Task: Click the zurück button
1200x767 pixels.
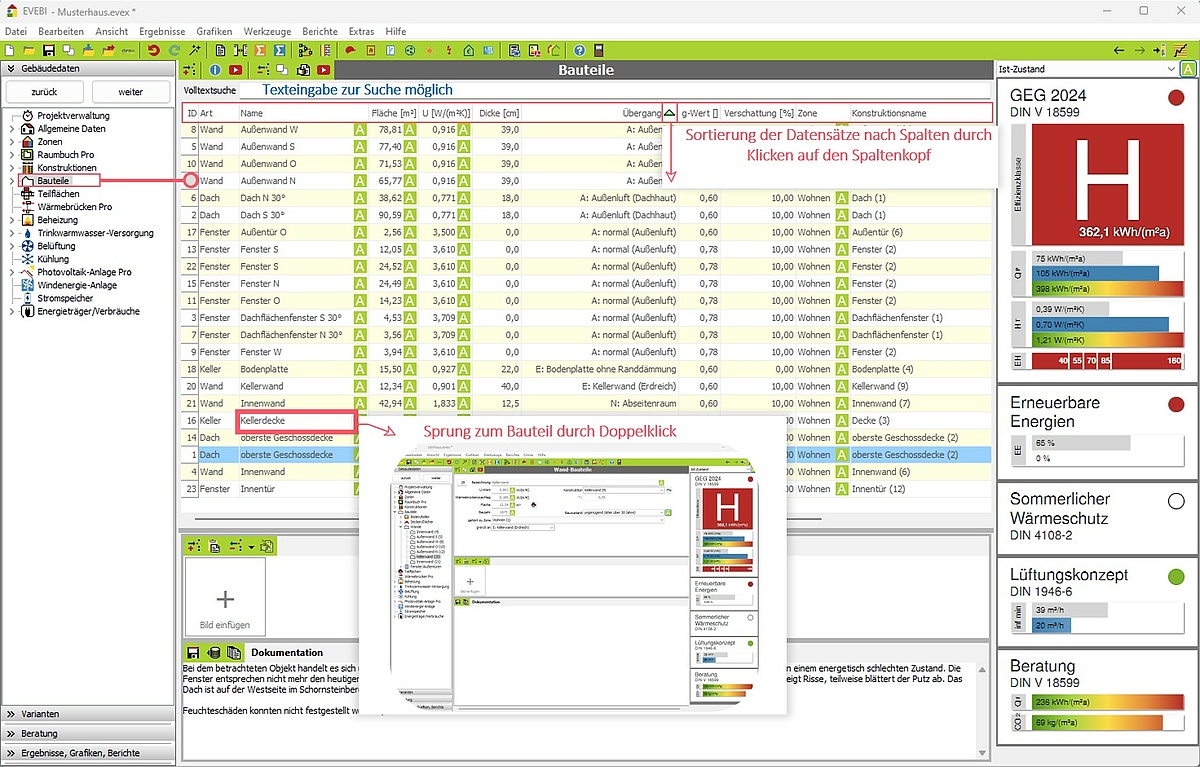Action: click(x=44, y=92)
